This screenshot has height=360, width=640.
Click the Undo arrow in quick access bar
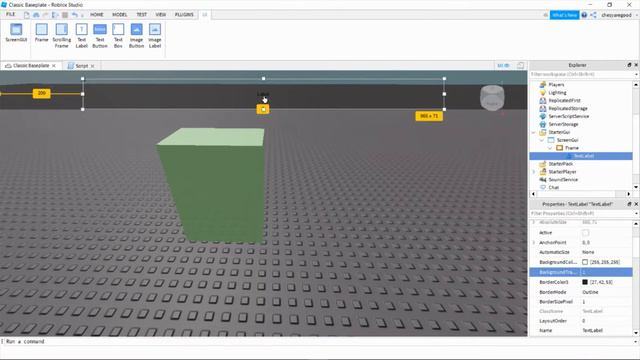[x=75, y=15]
